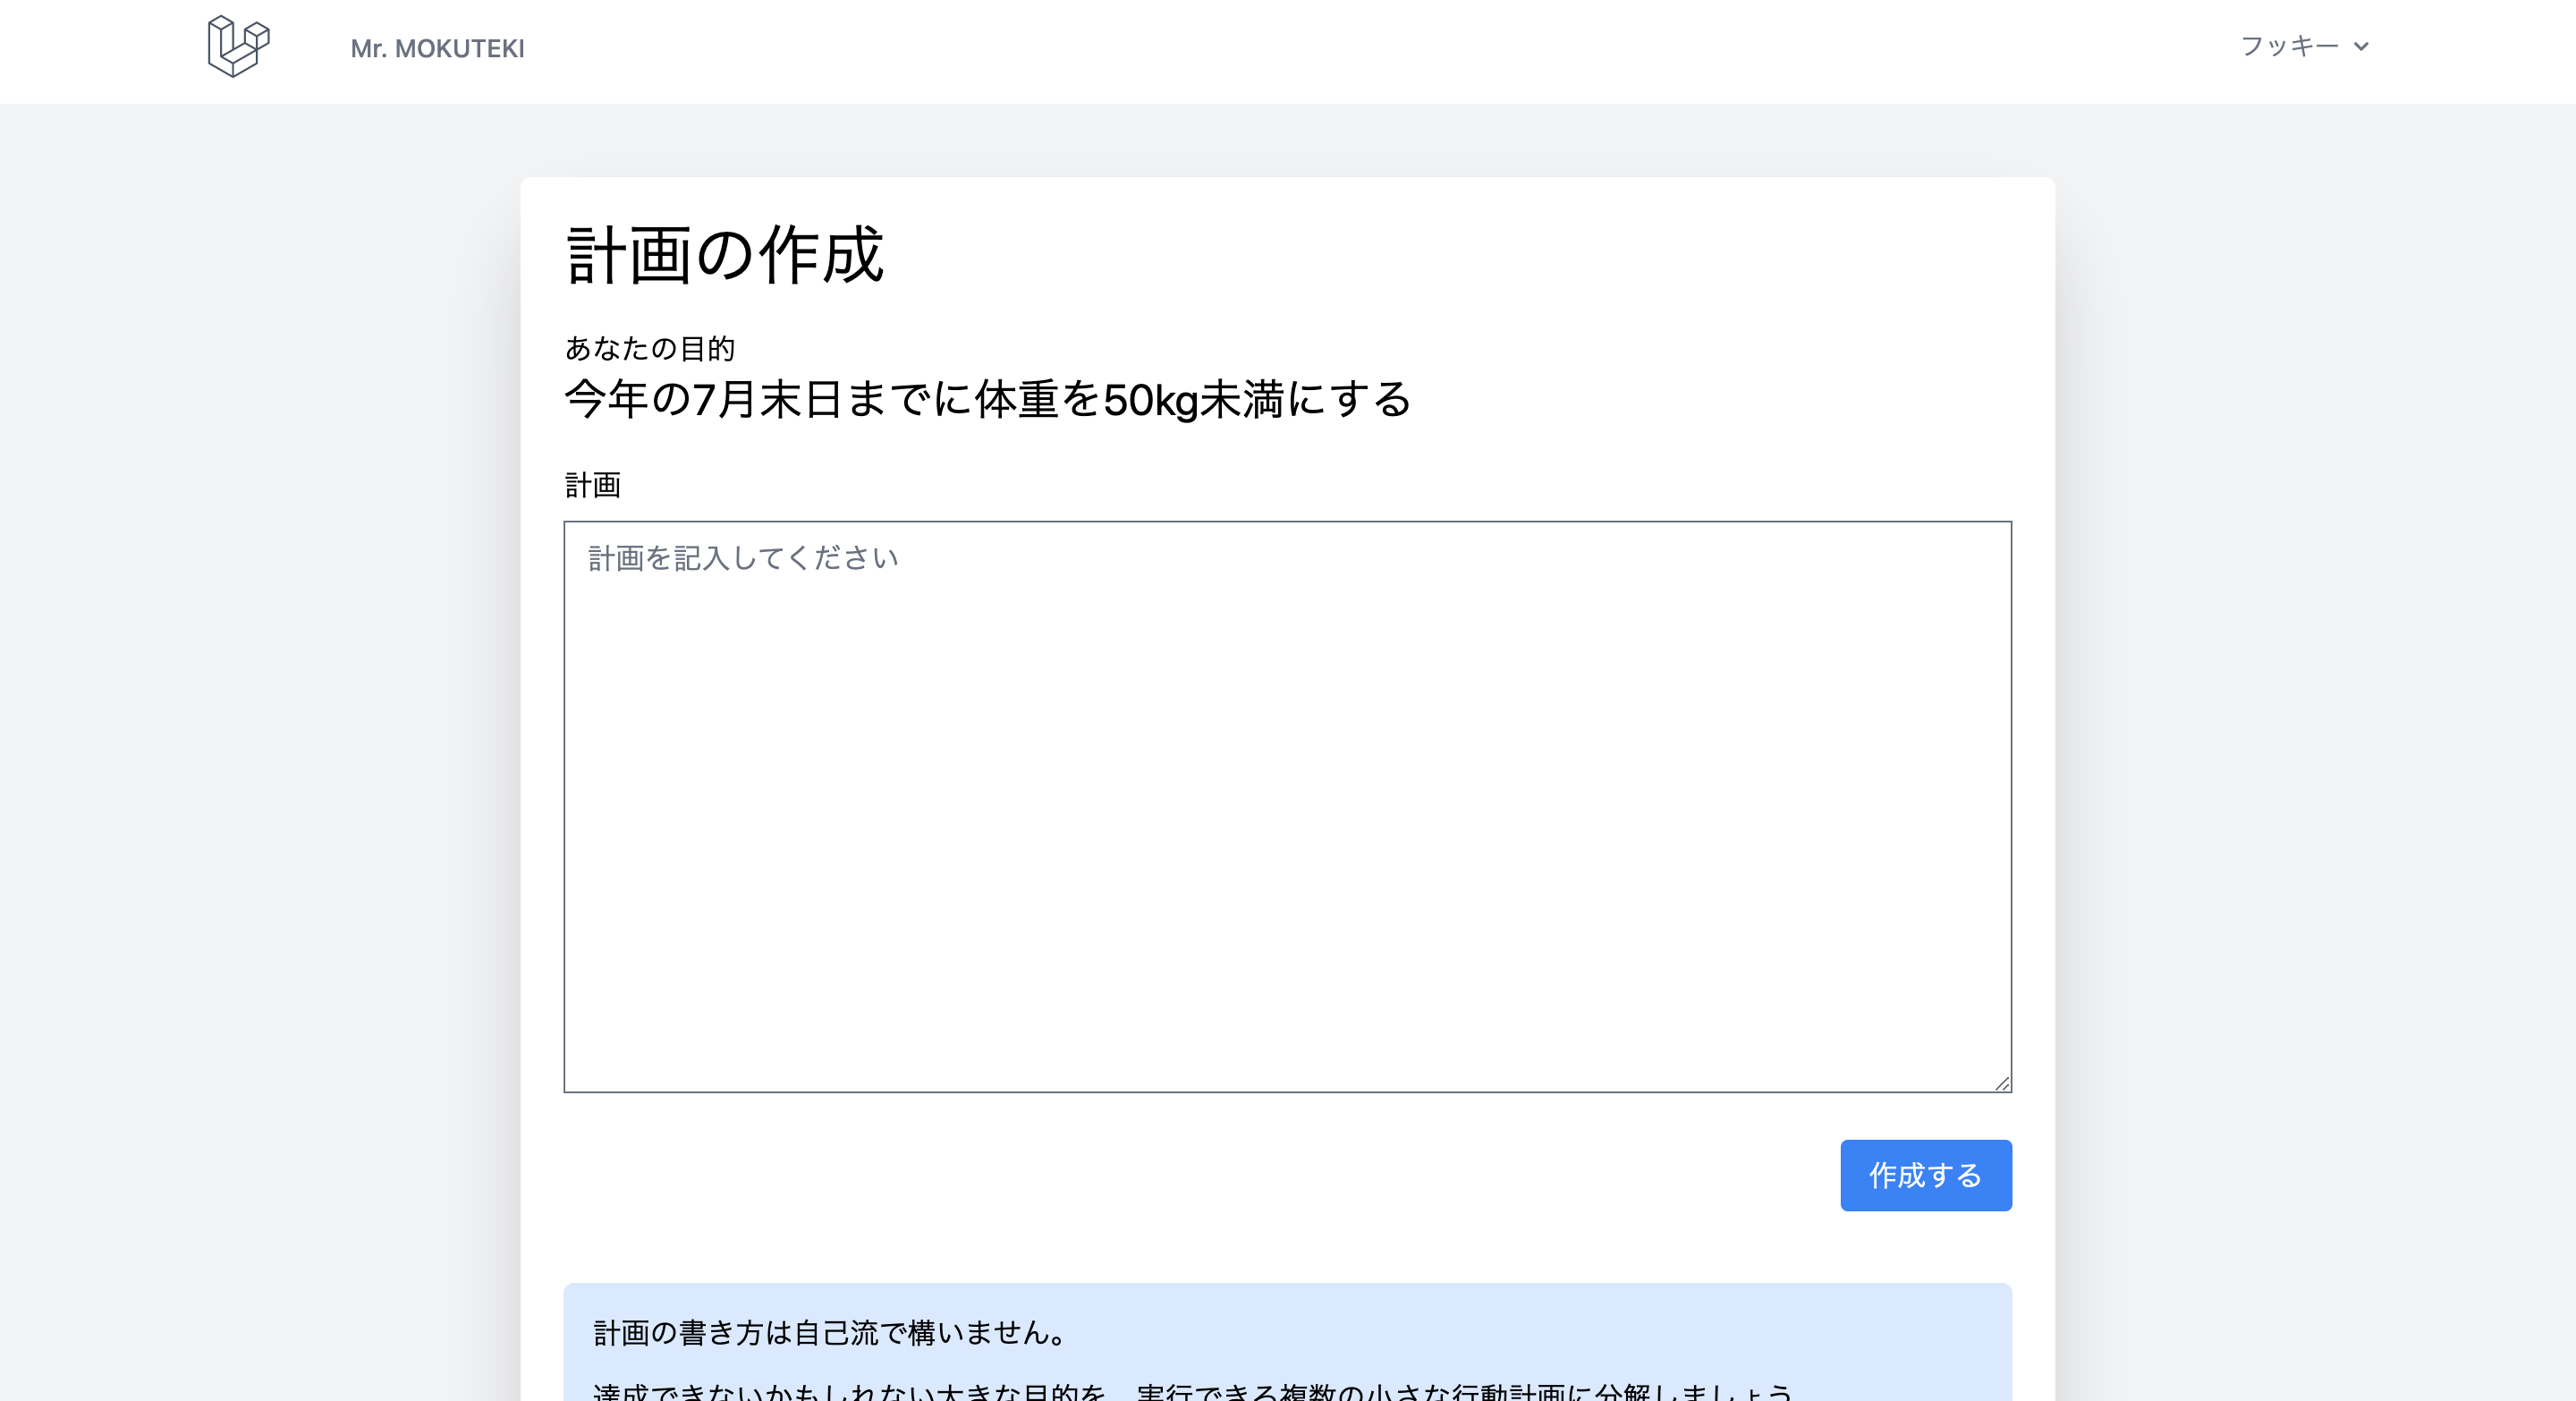Click the textarea resize handle corner
This screenshot has height=1401, width=2576.
(2001, 1083)
